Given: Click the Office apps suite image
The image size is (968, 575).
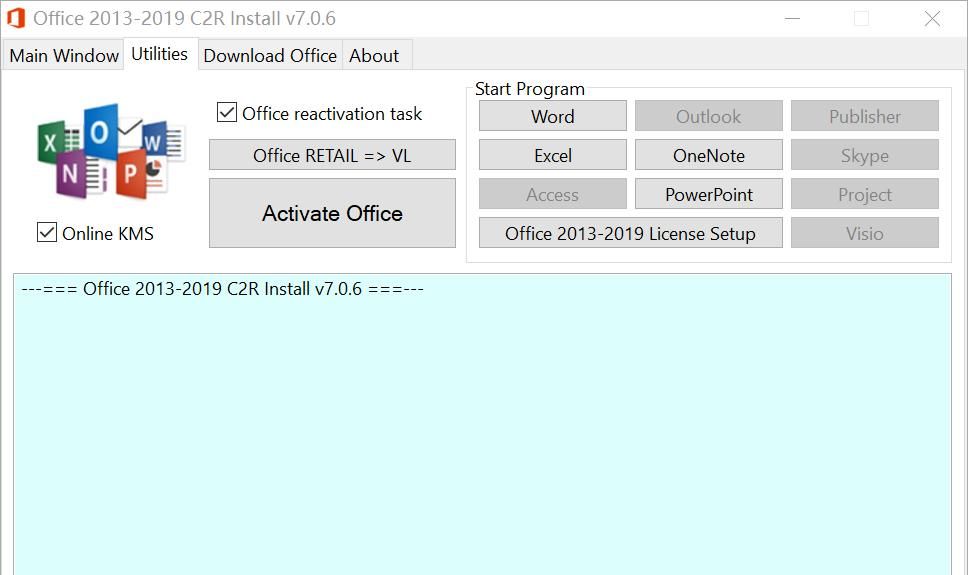Looking at the screenshot, I should 111,151.
